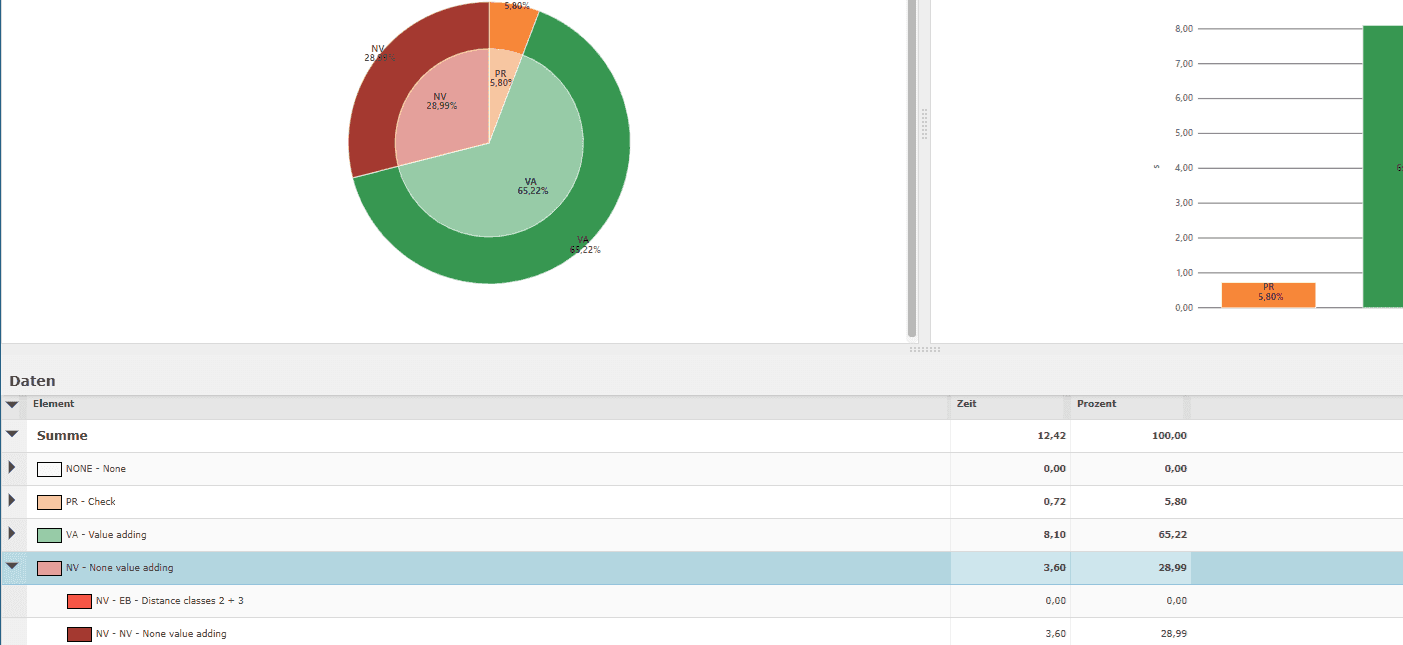The image size is (1403, 645).
Task: Click the orange PR bar in bar chart
Action: [1268, 295]
